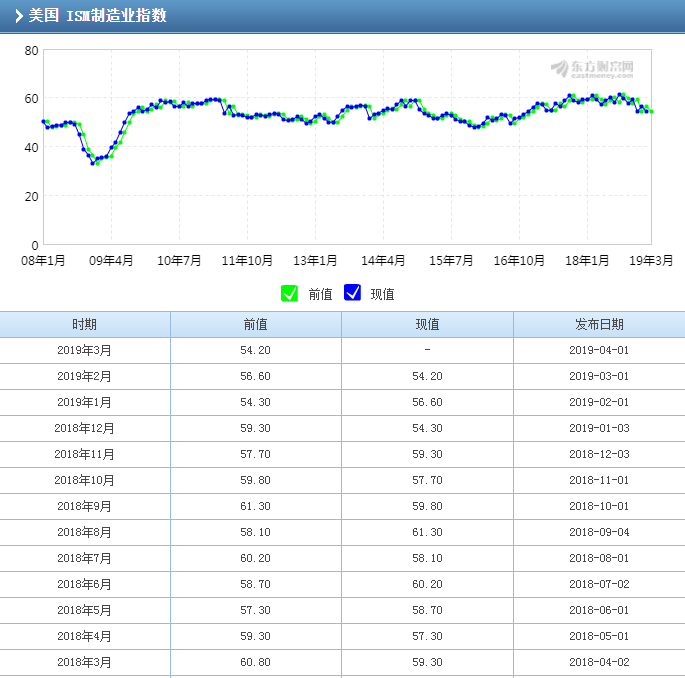
Task: Toggle the green 前值 legend checkbox
Action: coord(290,293)
